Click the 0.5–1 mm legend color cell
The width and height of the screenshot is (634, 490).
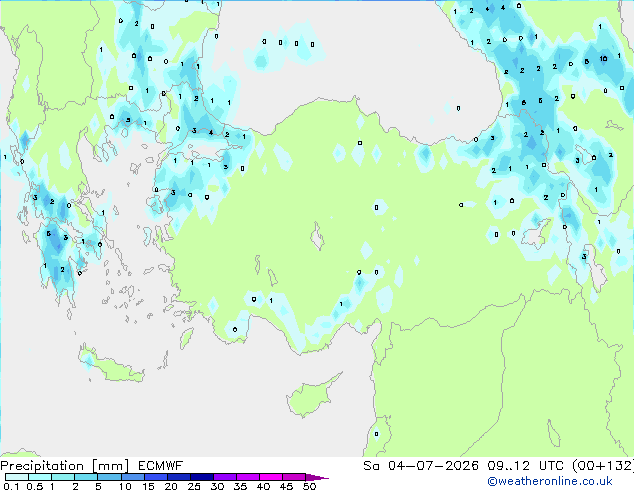point(40,477)
